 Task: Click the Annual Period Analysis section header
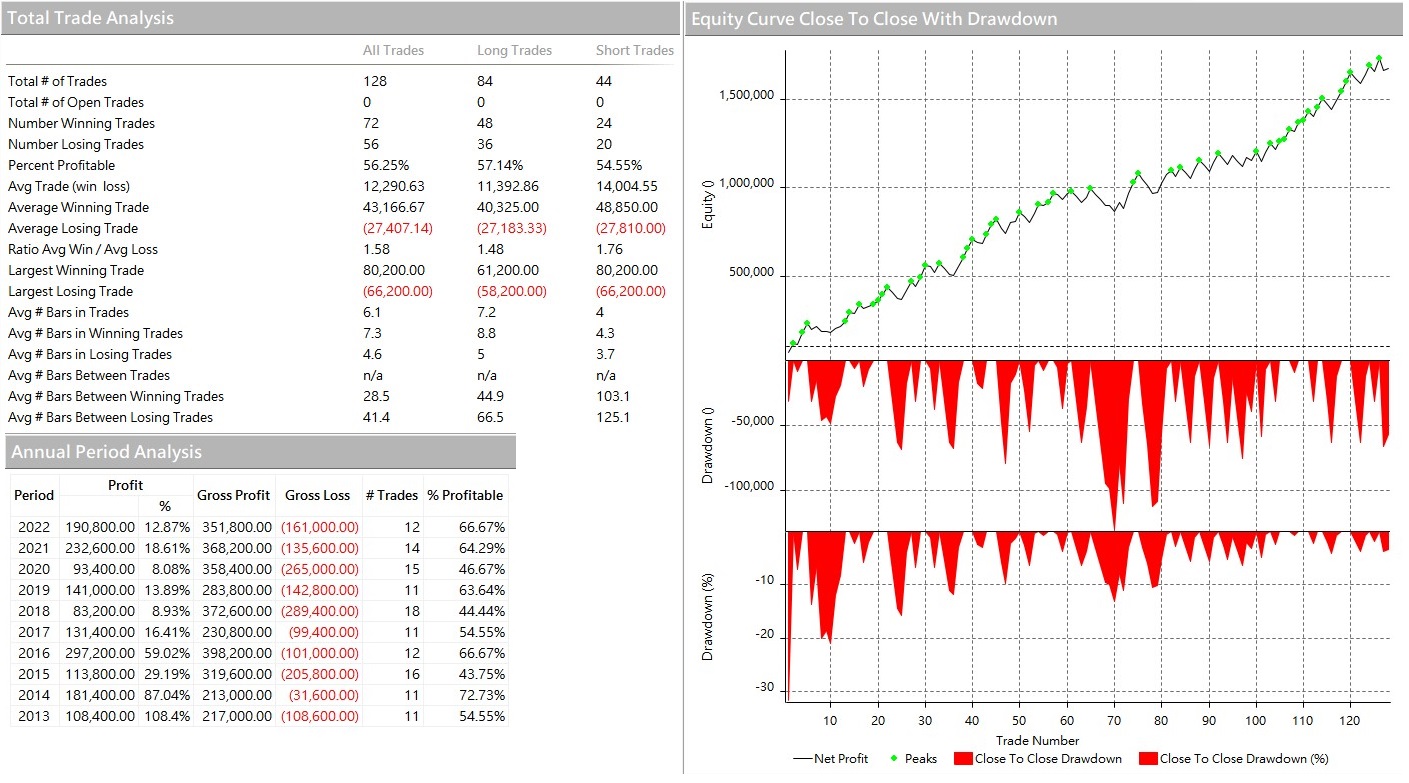pos(260,452)
